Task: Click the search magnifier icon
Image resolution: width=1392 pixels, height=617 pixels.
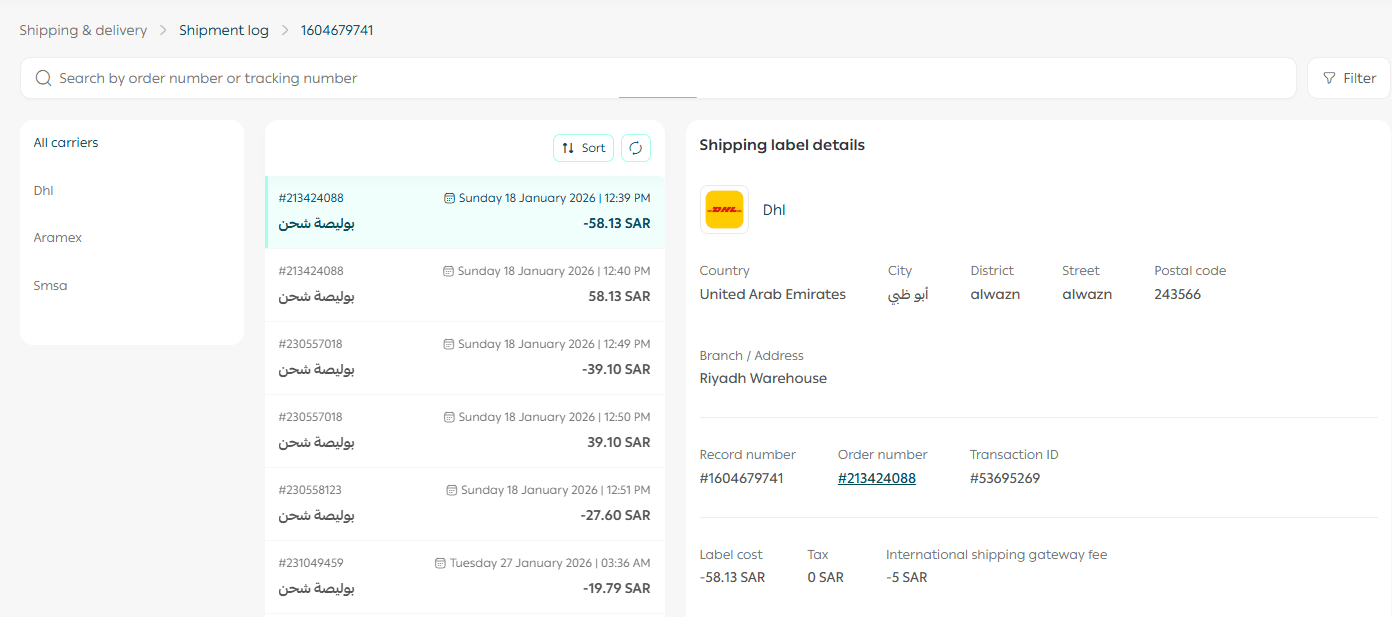Action: [43, 78]
